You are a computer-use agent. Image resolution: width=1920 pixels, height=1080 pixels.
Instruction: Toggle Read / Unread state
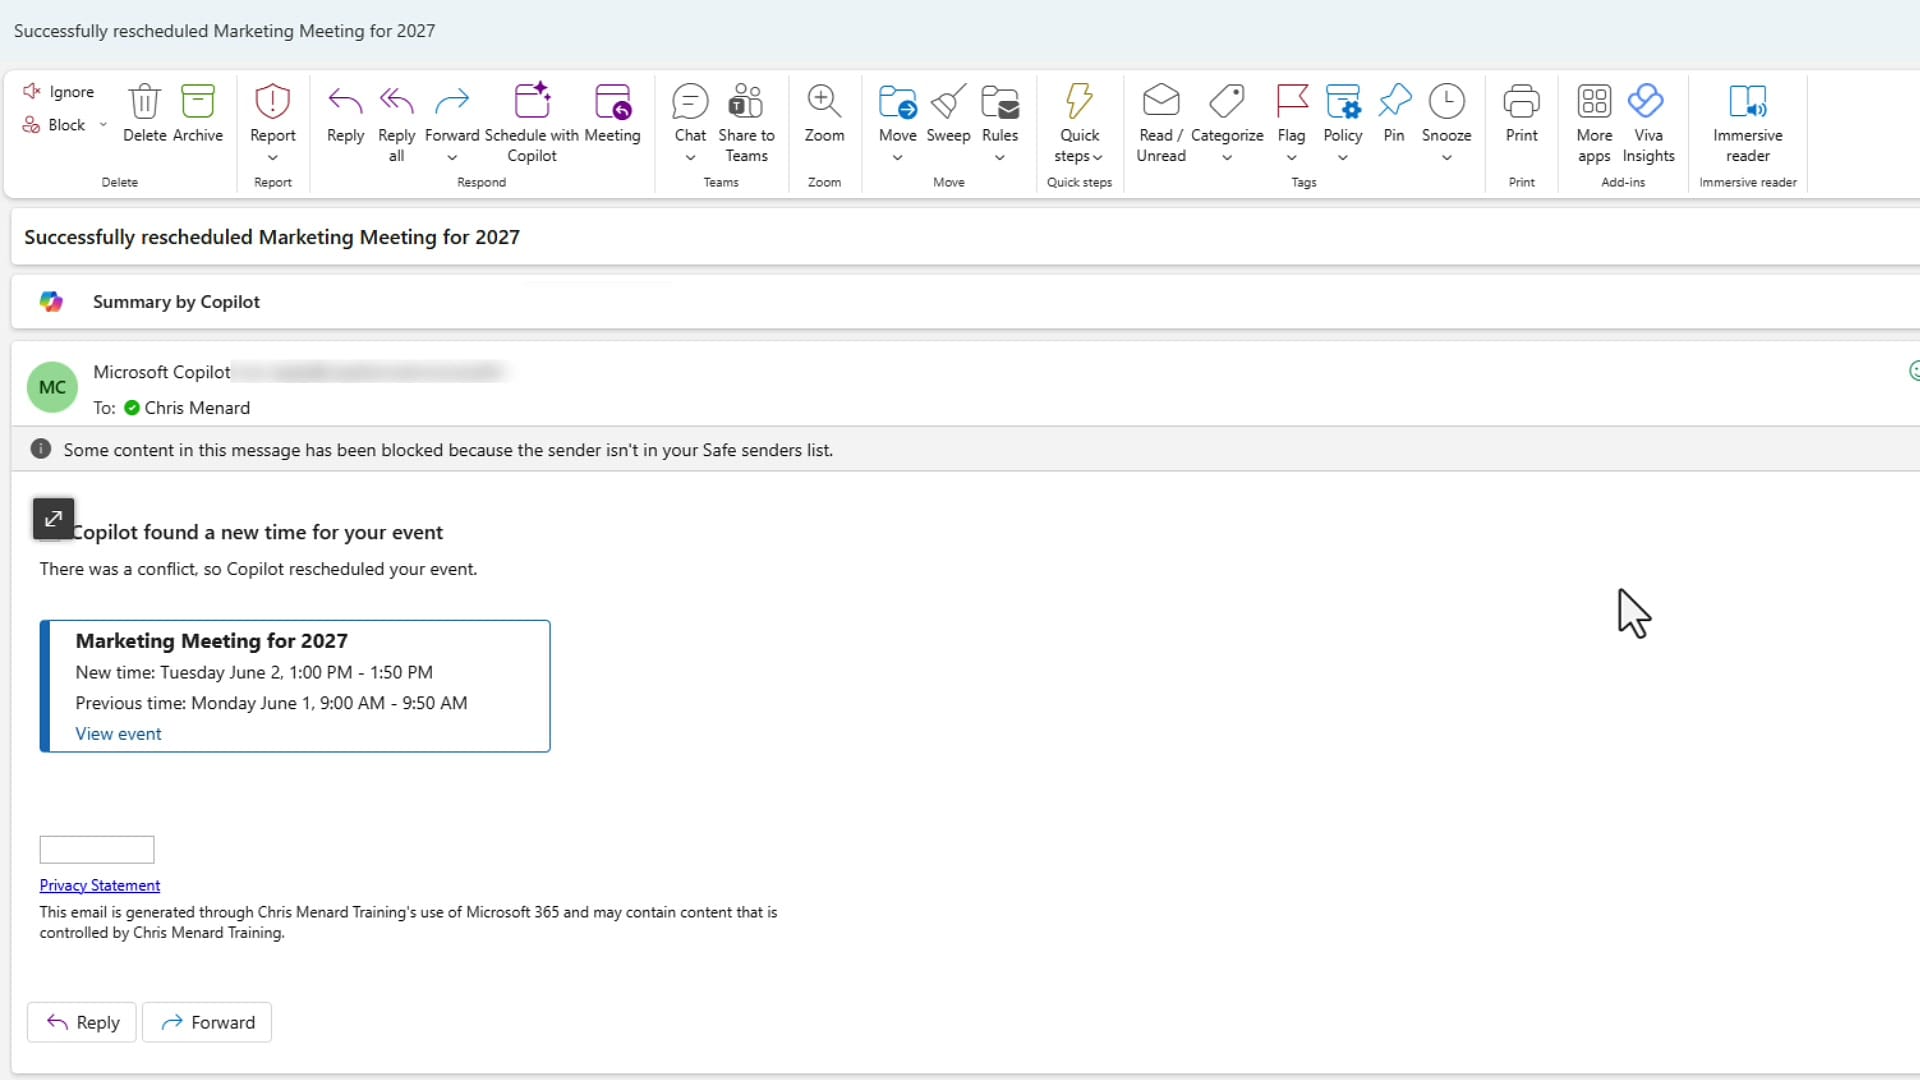1161,101
